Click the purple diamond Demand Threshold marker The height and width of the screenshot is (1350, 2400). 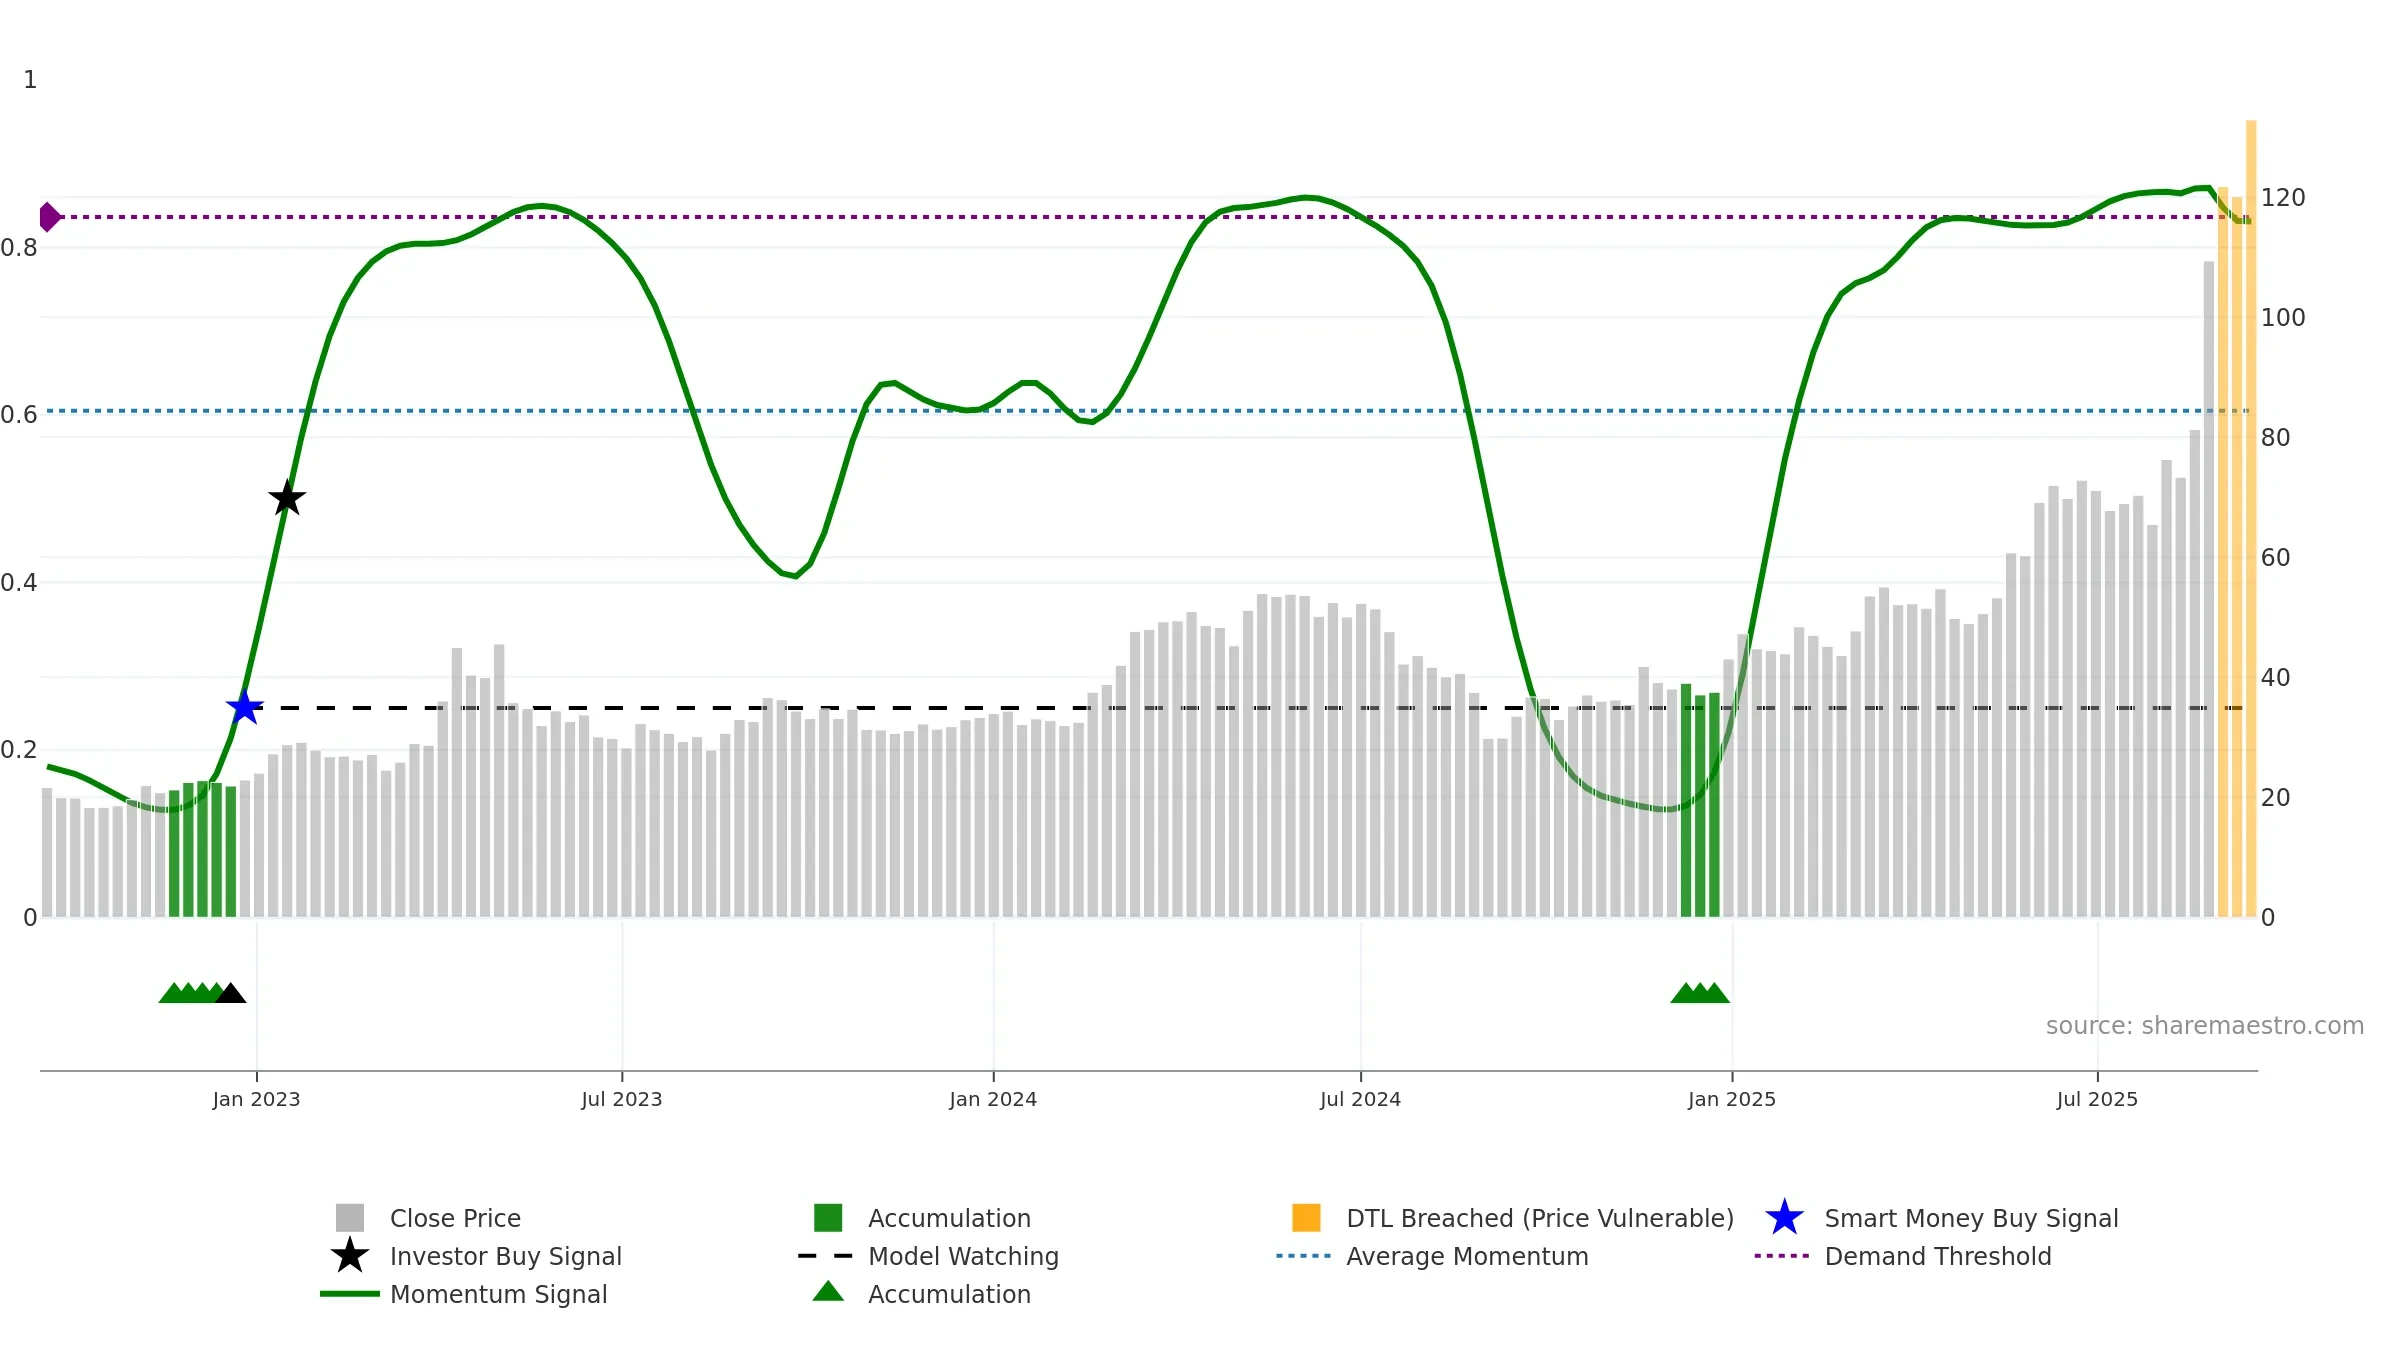[x=49, y=217]
